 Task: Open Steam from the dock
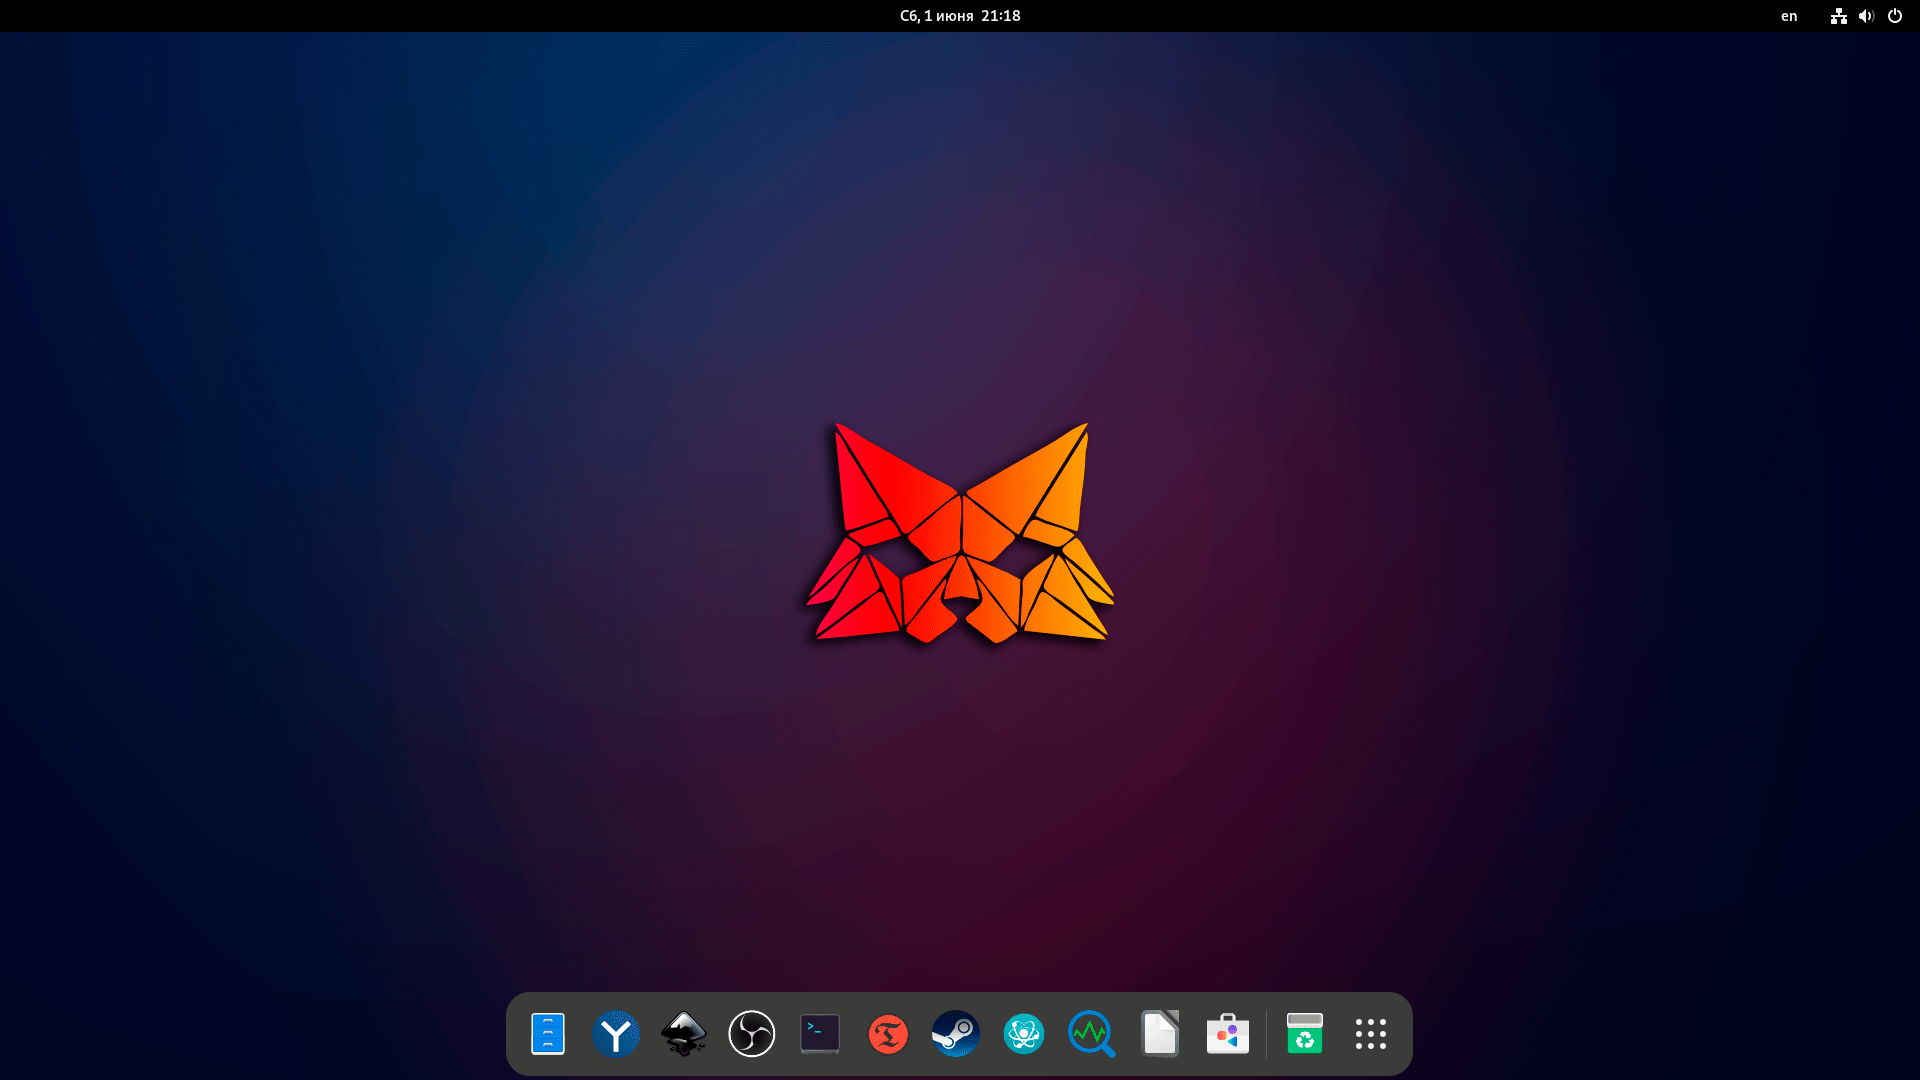click(956, 1034)
